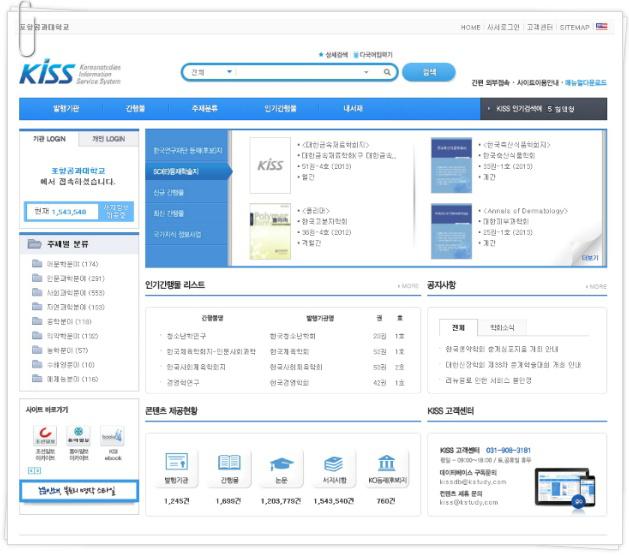Open 주제분류 in main navigation

[205, 108]
